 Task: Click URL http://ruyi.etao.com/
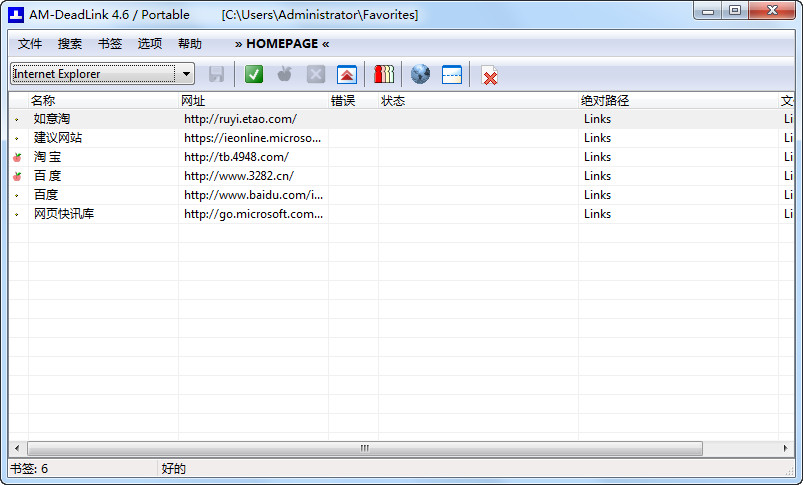pyautogui.click(x=240, y=119)
